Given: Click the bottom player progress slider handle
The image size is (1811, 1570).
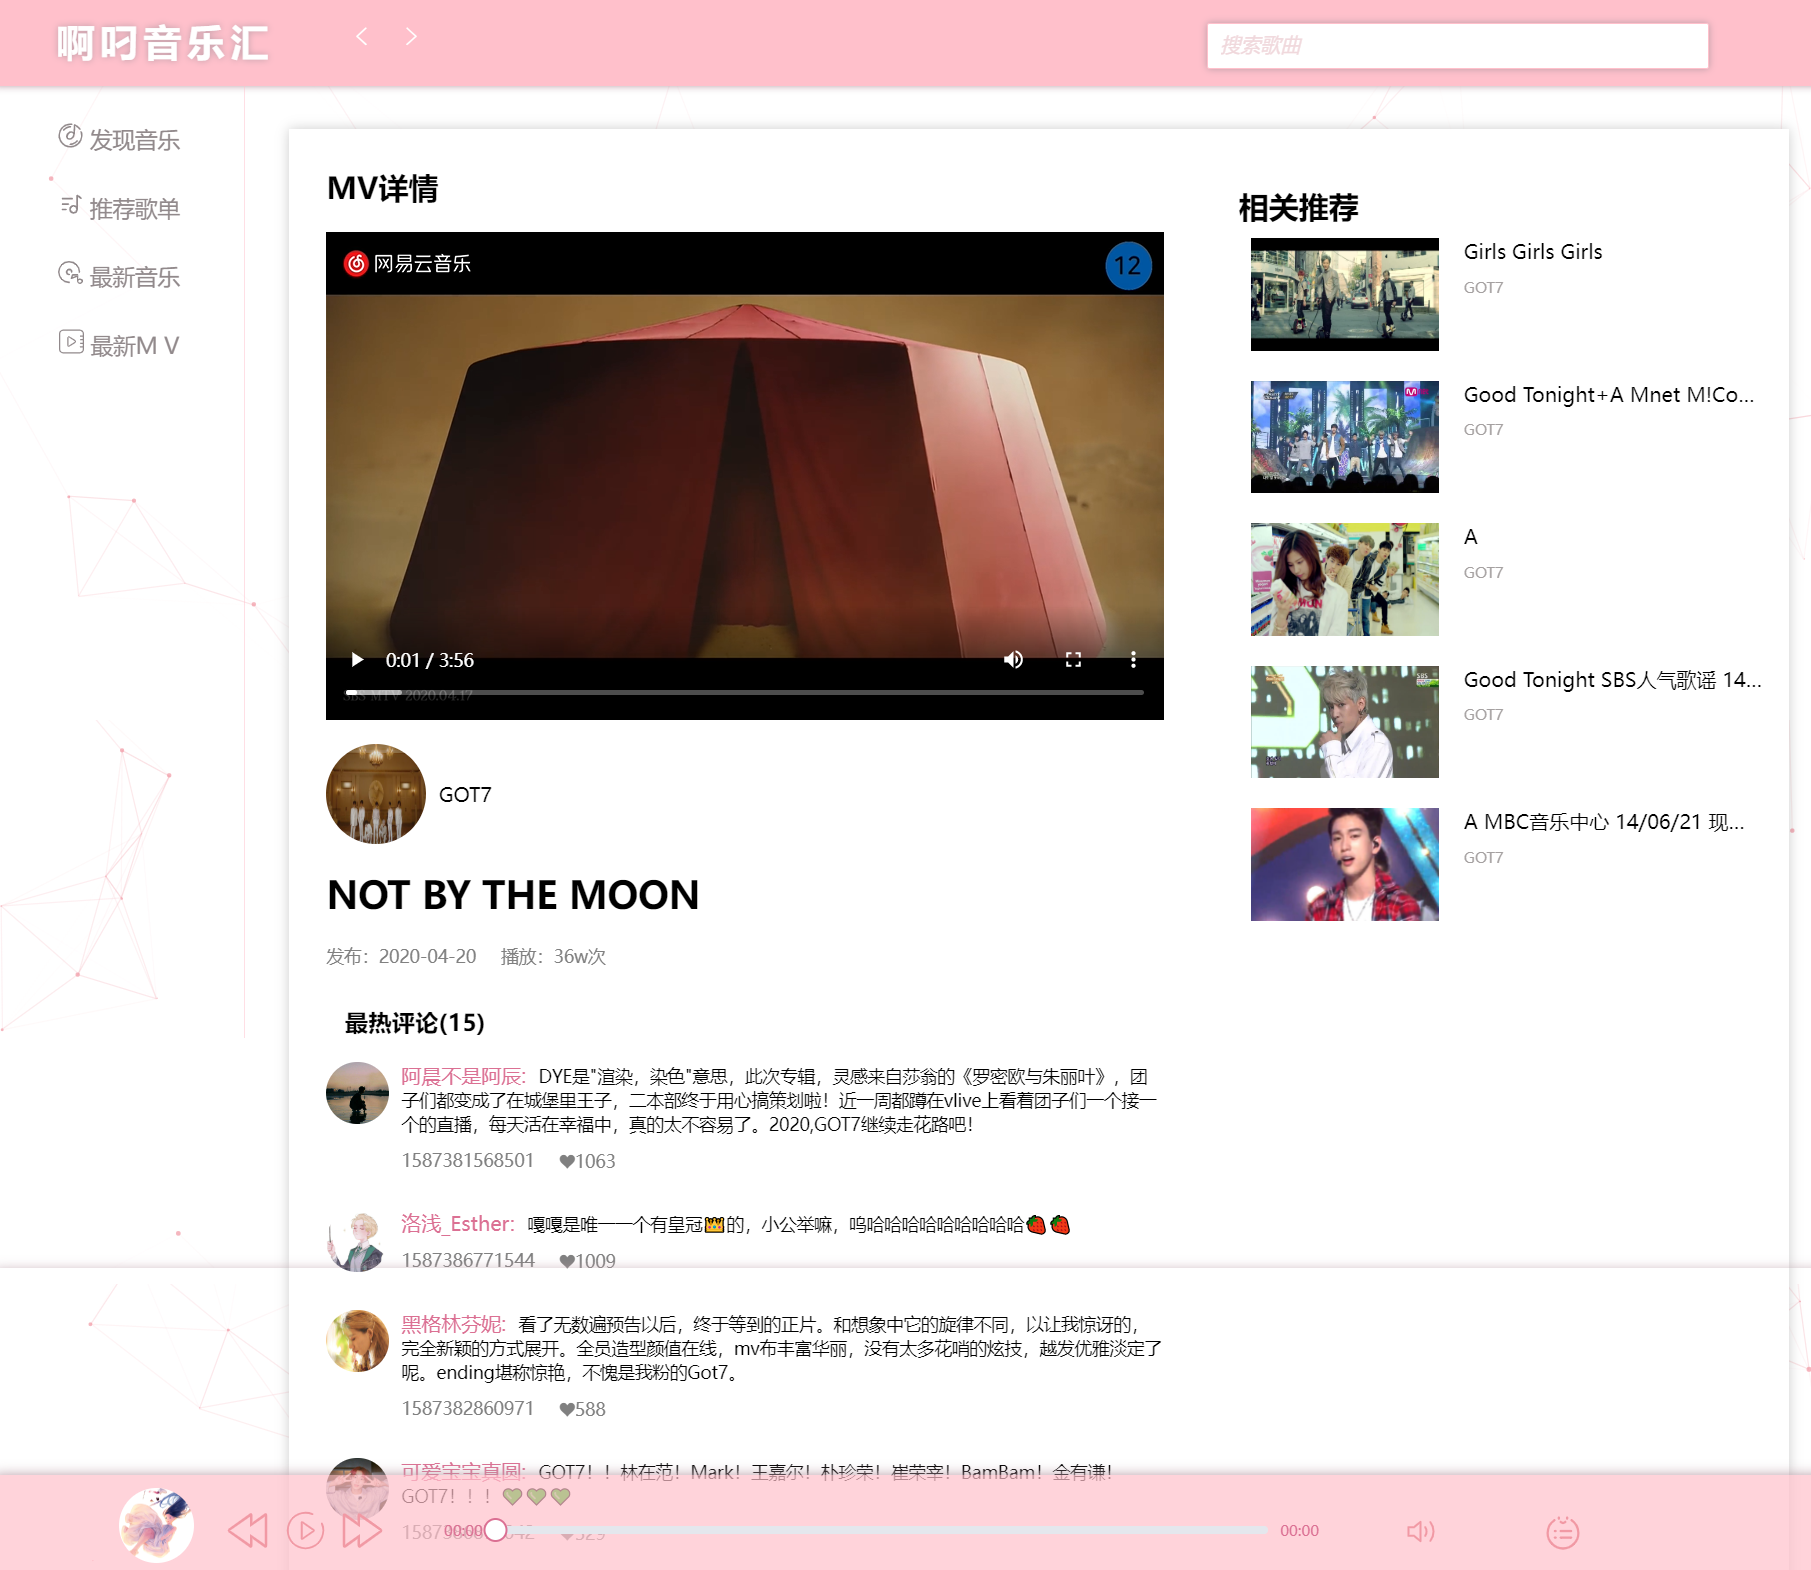Looking at the screenshot, I should pos(495,1531).
